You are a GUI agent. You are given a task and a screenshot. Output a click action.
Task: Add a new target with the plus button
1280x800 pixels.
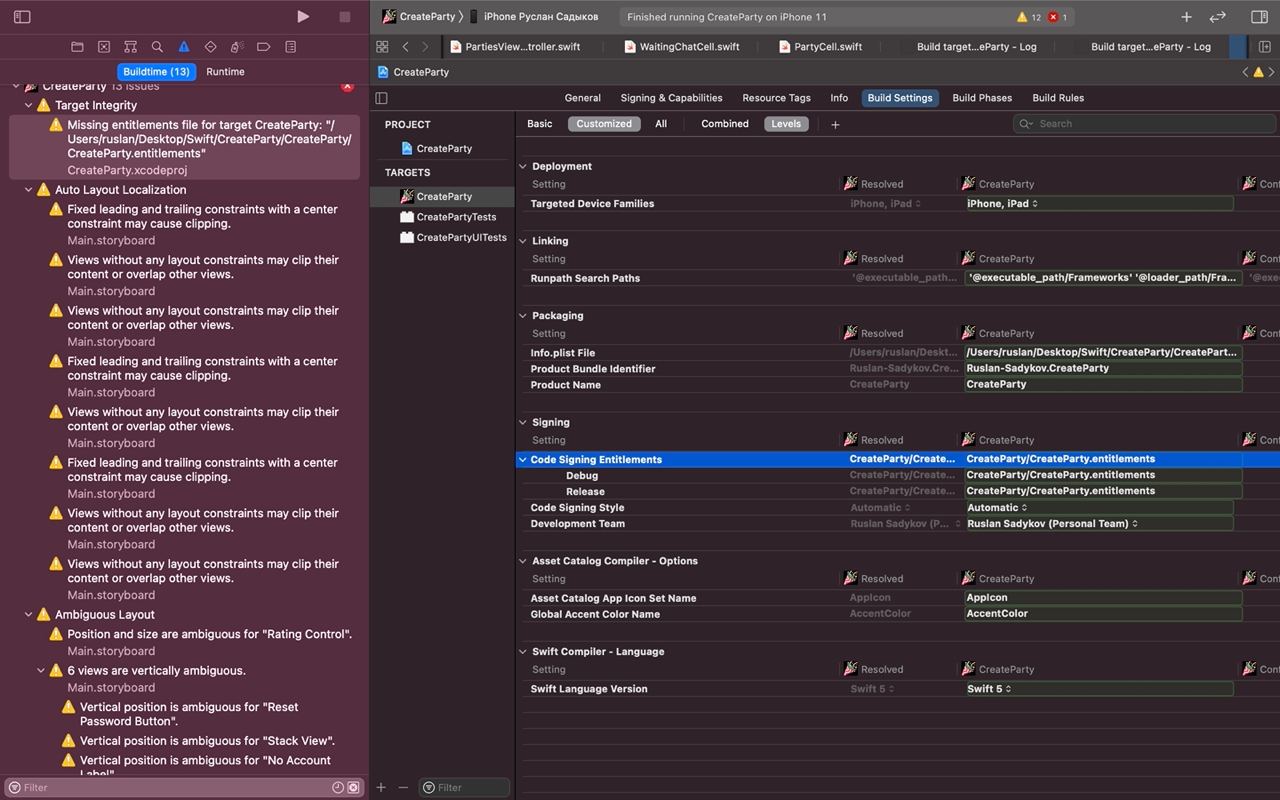point(381,787)
